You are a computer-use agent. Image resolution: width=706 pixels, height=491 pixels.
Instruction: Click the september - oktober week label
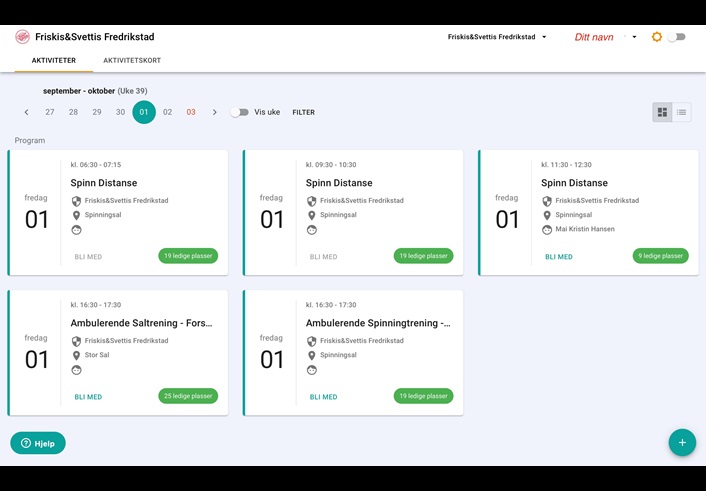tap(95, 91)
